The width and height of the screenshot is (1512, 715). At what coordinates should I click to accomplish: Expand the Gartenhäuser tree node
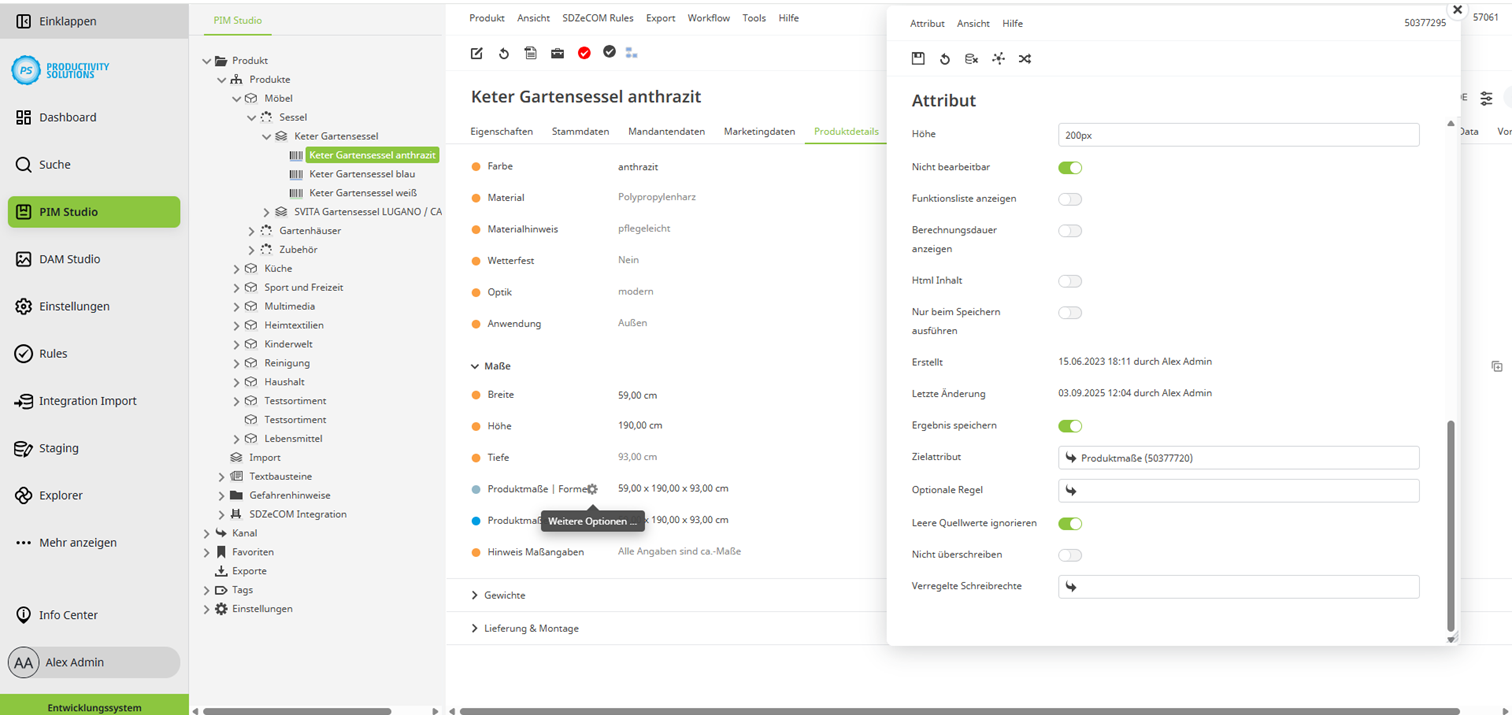point(252,231)
